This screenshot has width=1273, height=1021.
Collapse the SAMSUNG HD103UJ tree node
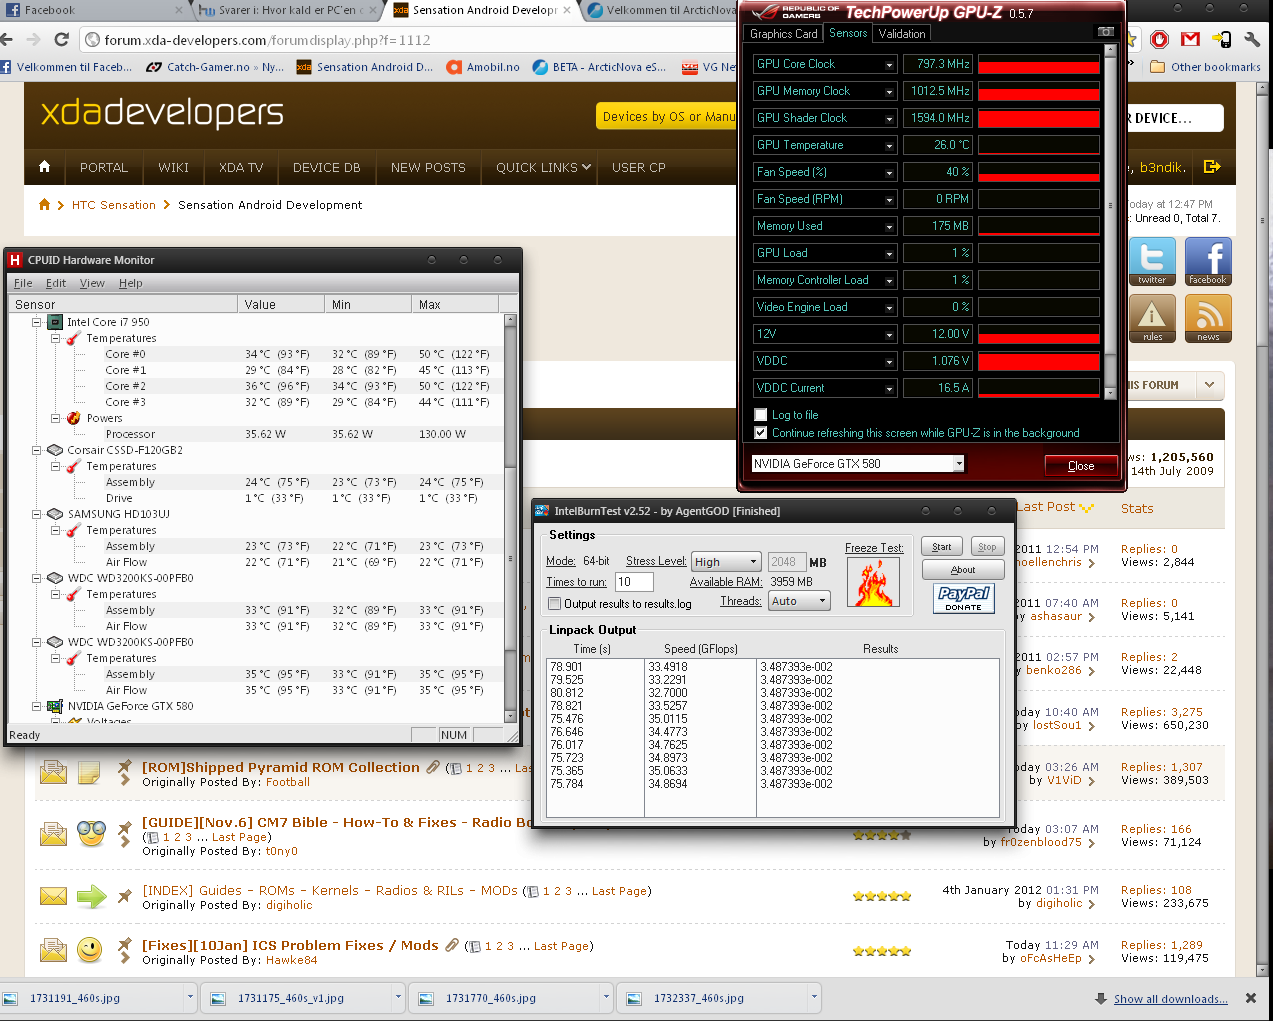(36, 514)
